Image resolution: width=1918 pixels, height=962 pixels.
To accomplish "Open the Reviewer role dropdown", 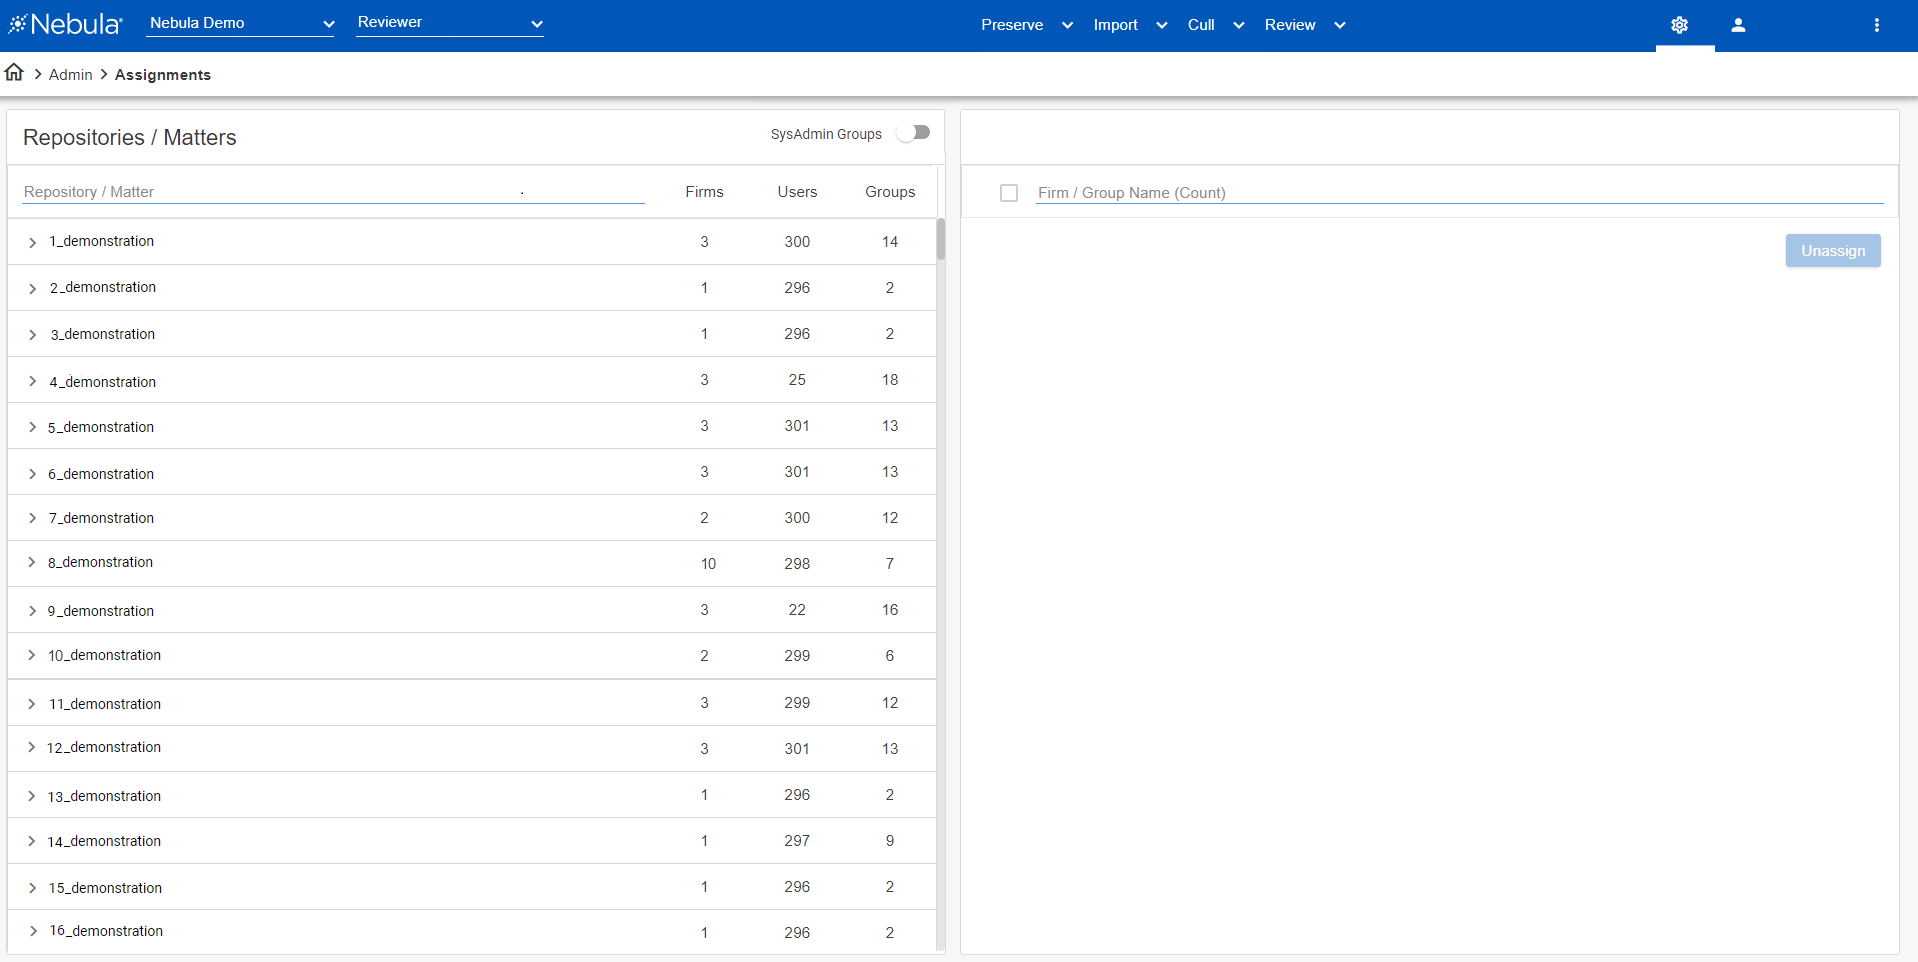I will (x=450, y=23).
